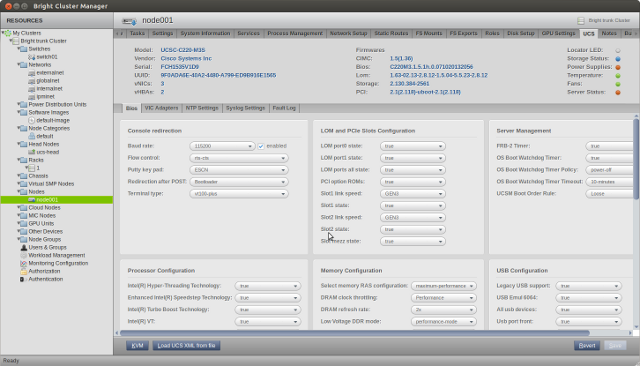640x366 pixels.
Task: Click the node001 header server icon
Action: pyautogui.click(x=129, y=21)
